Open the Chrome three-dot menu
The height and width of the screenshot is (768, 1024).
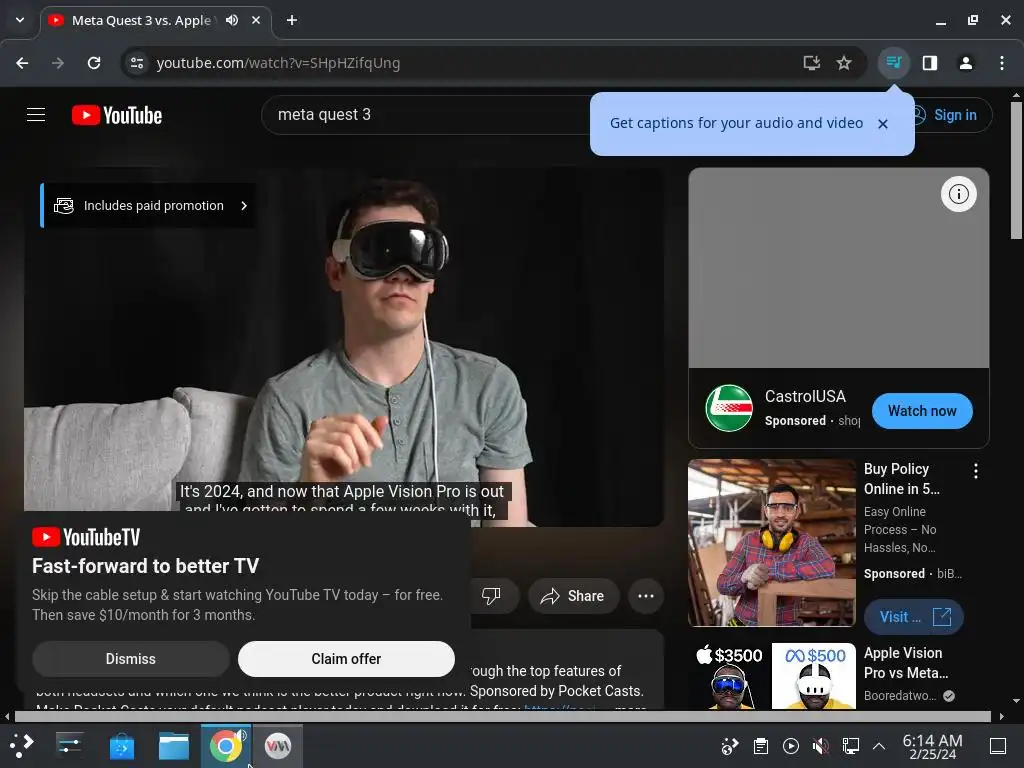[x=1002, y=63]
